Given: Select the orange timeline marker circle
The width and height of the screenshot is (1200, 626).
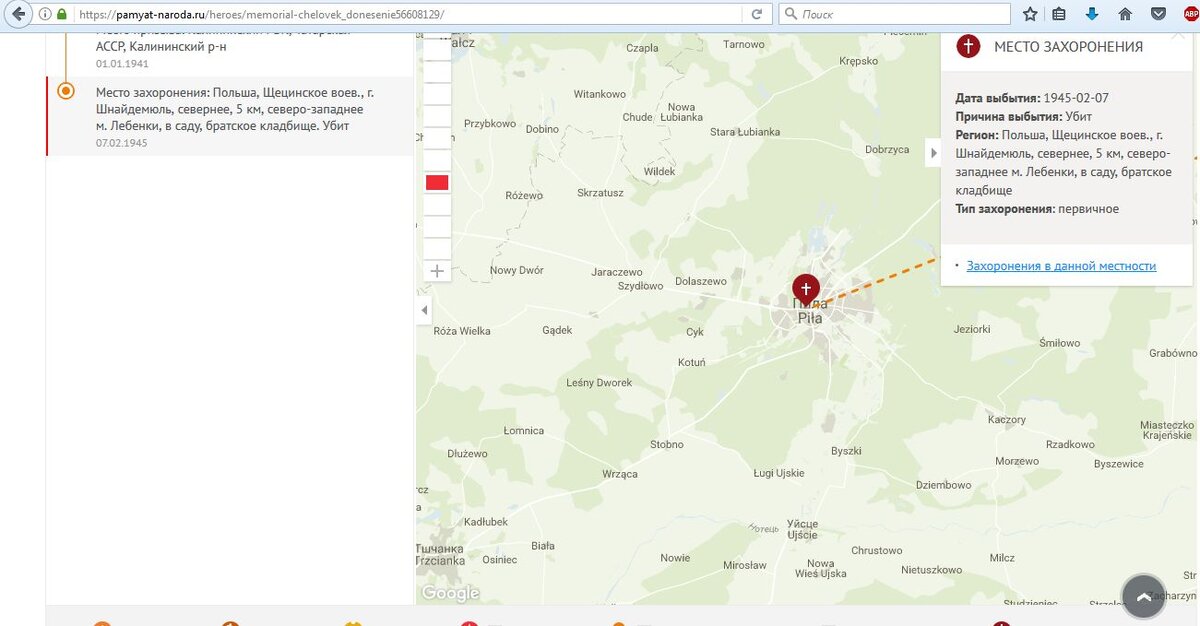Looking at the screenshot, I should click(66, 91).
